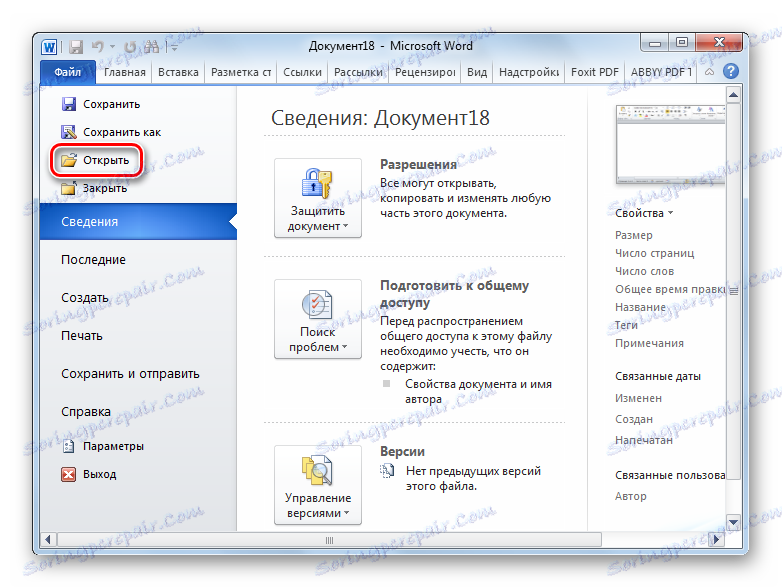Click the Сохранить floppy disk icon
The height and width of the screenshot is (588, 782).
tap(68, 104)
